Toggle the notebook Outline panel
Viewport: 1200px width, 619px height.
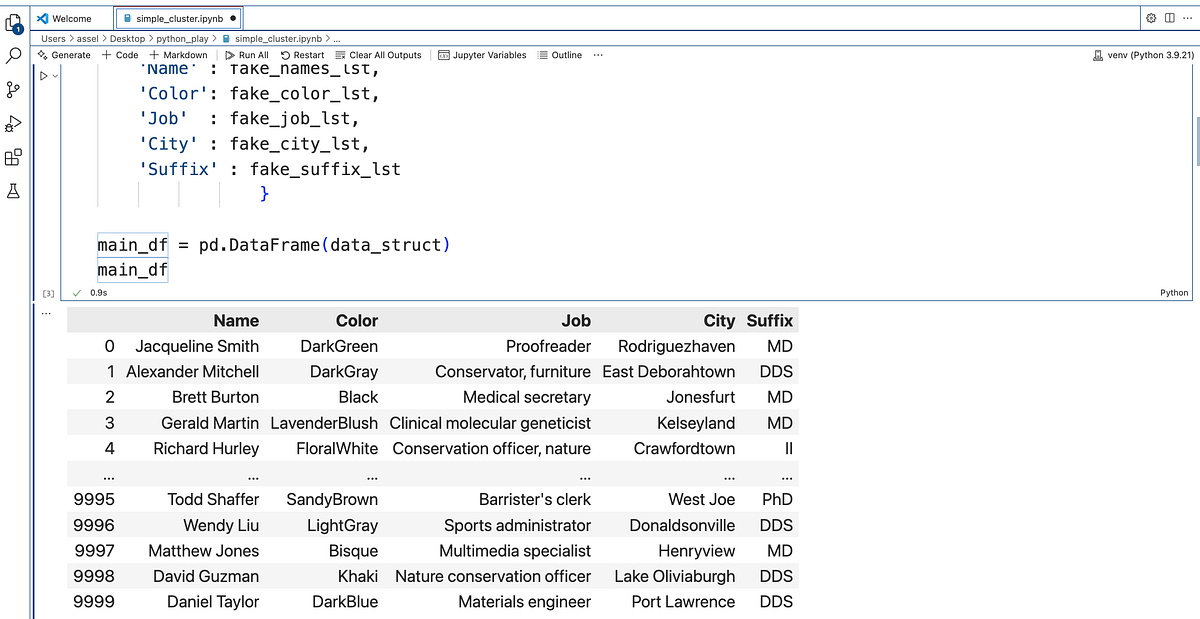click(x=558, y=55)
